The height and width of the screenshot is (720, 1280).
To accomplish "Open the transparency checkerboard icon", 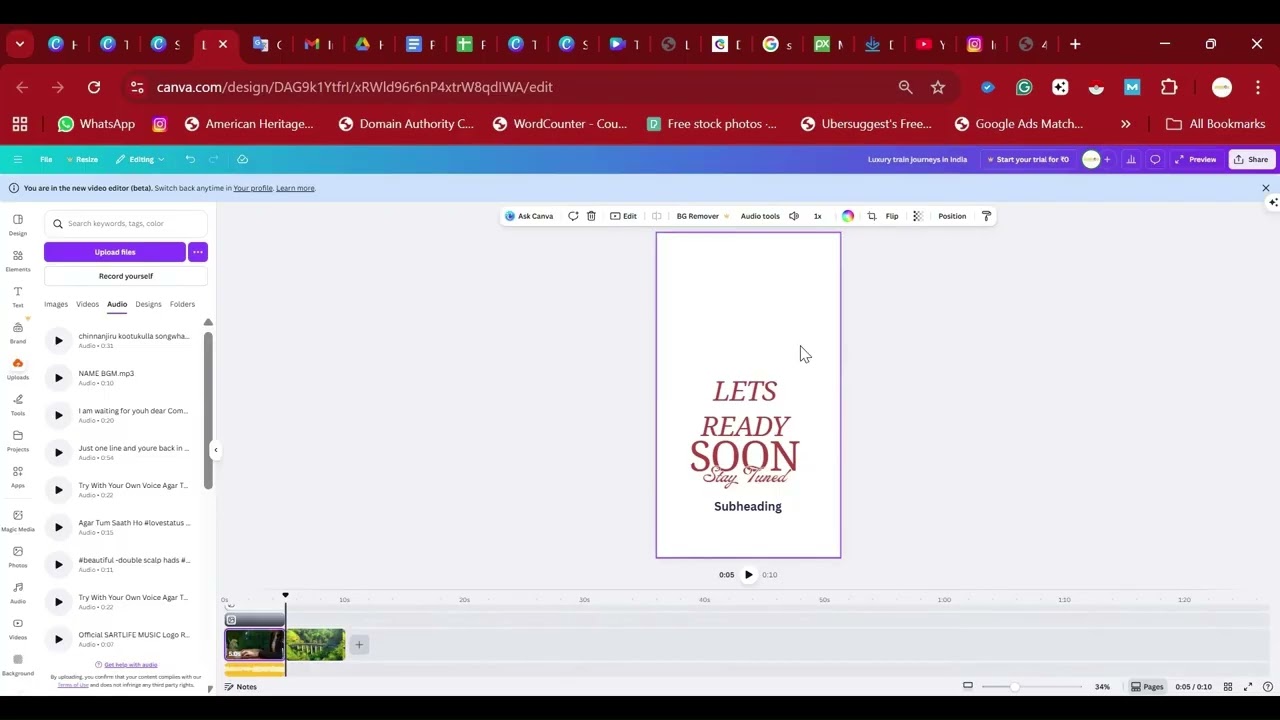I will 917,216.
